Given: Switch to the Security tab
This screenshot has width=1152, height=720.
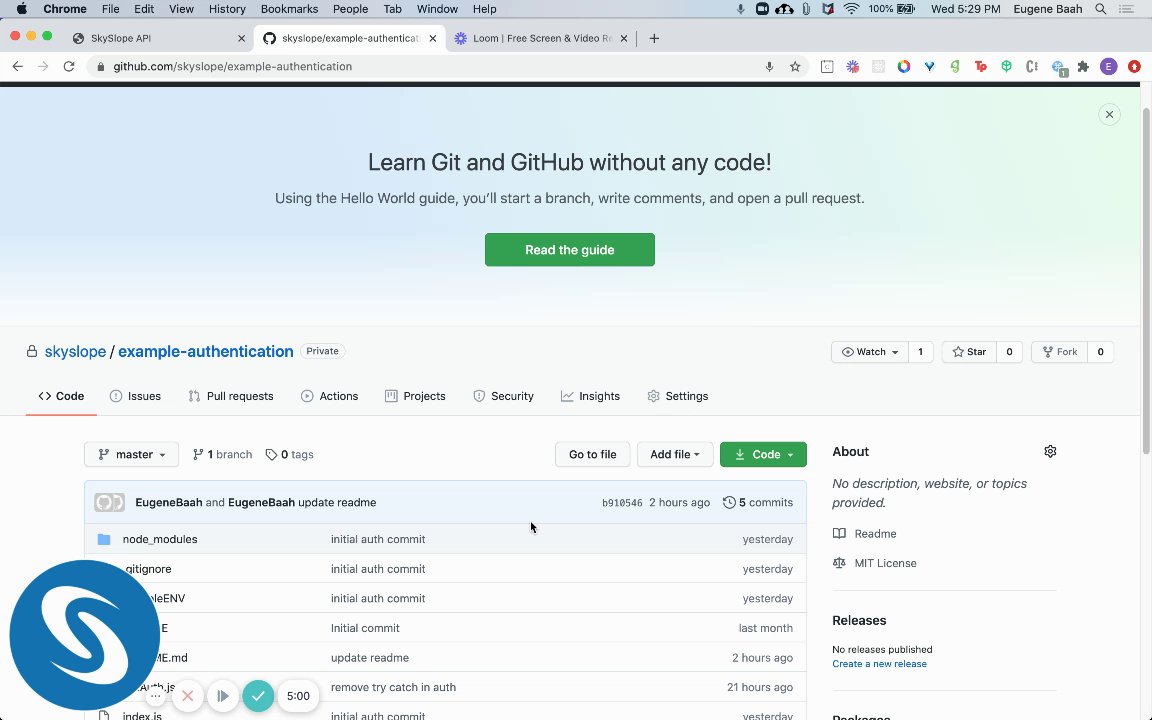Looking at the screenshot, I should (x=503, y=396).
